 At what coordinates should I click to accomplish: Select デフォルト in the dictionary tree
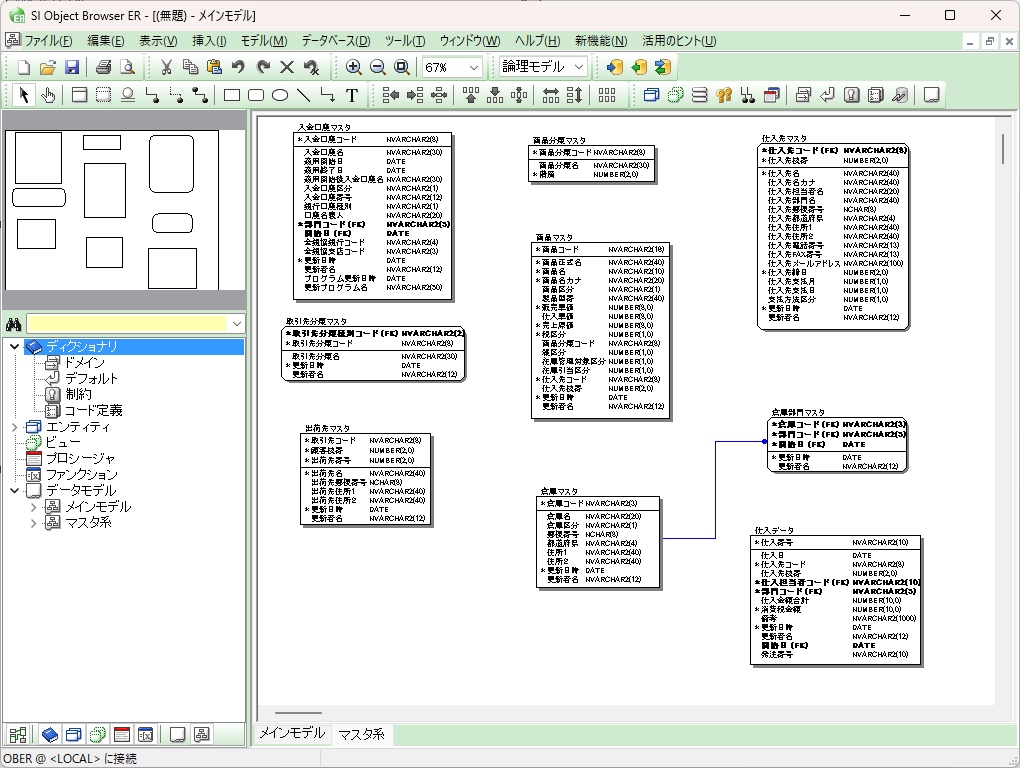pyautogui.click(x=91, y=378)
